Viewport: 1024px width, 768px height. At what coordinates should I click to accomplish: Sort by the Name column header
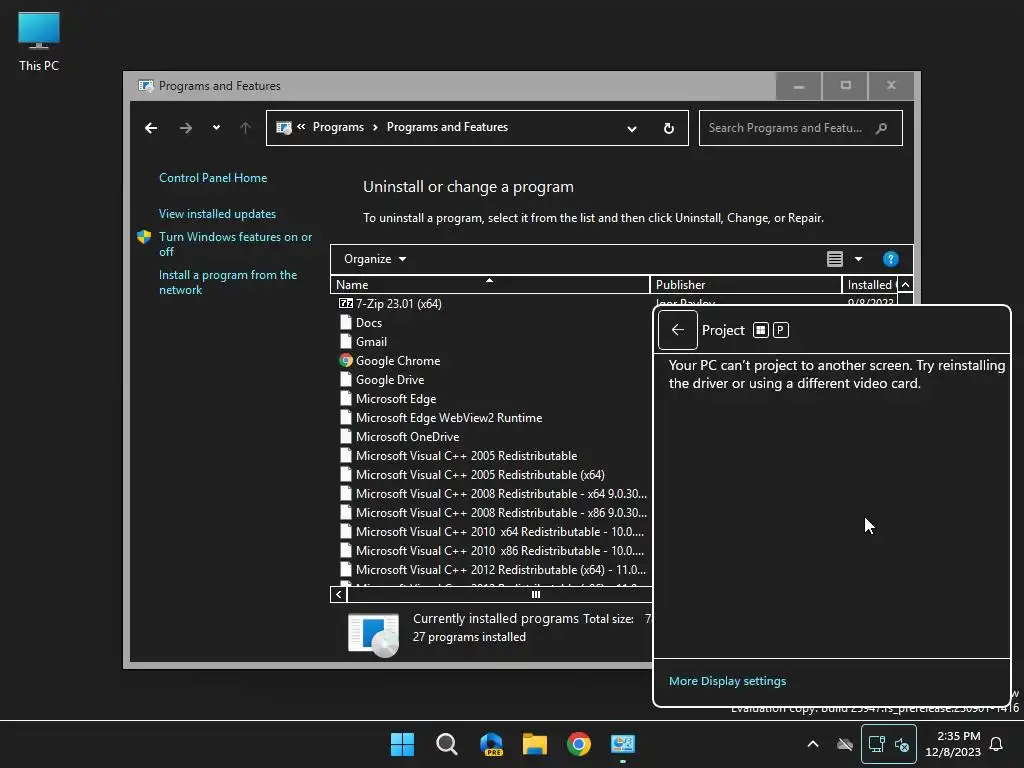pyautogui.click(x=490, y=285)
